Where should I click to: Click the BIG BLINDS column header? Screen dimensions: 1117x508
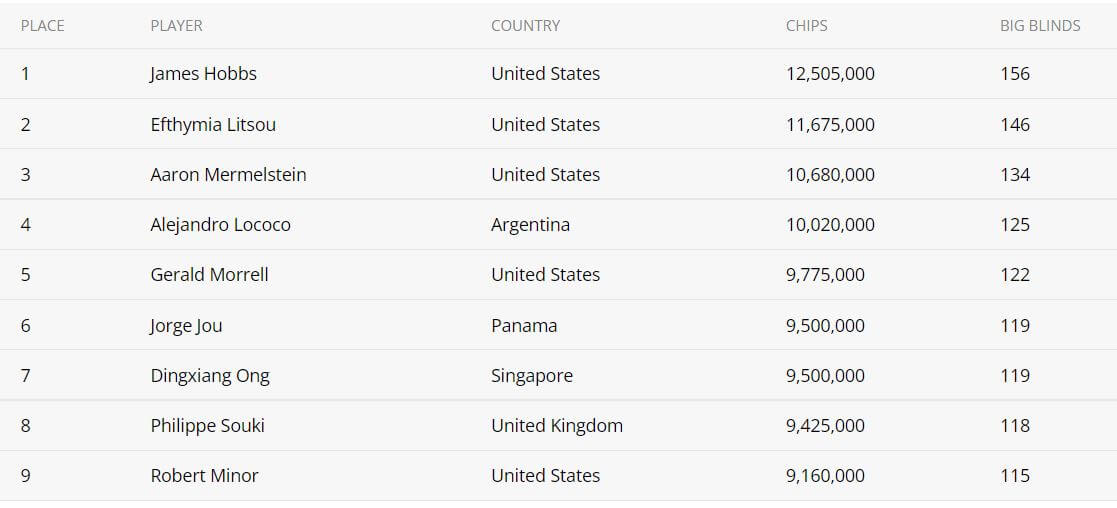pyautogui.click(x=1040, y=26)
